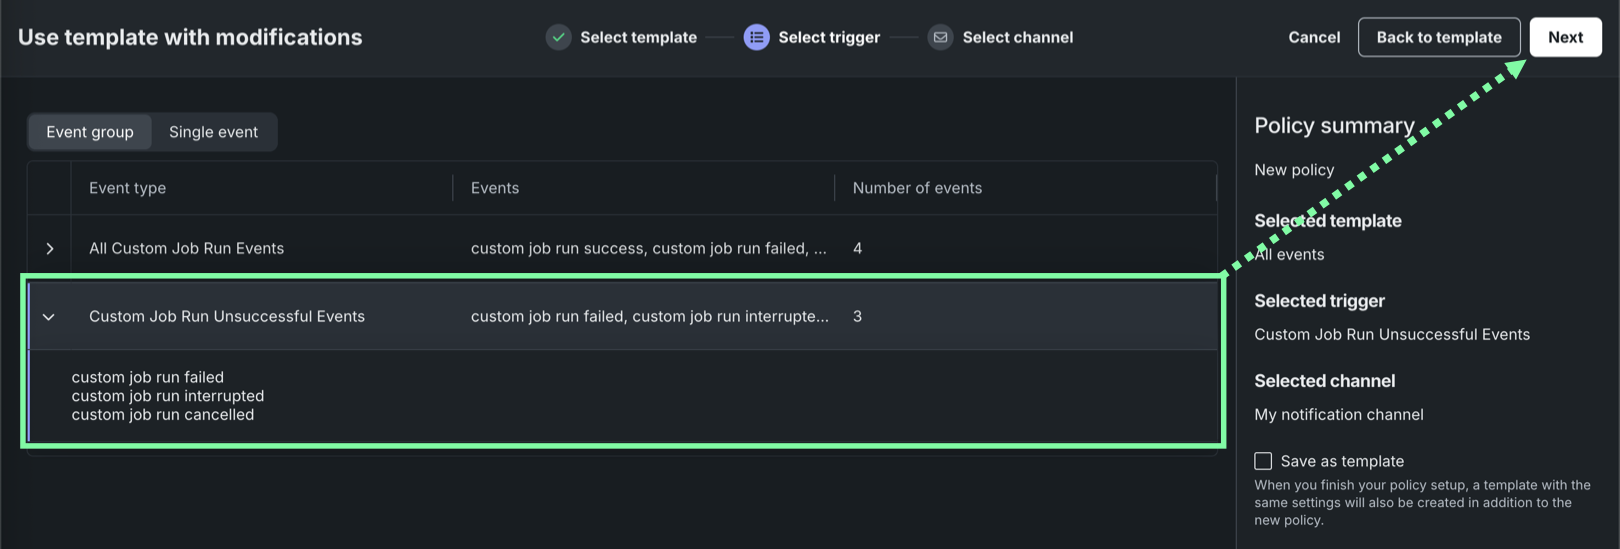Click the Select trigger list icon
This screenshot has height=549, width=1620.
[757, 38]
